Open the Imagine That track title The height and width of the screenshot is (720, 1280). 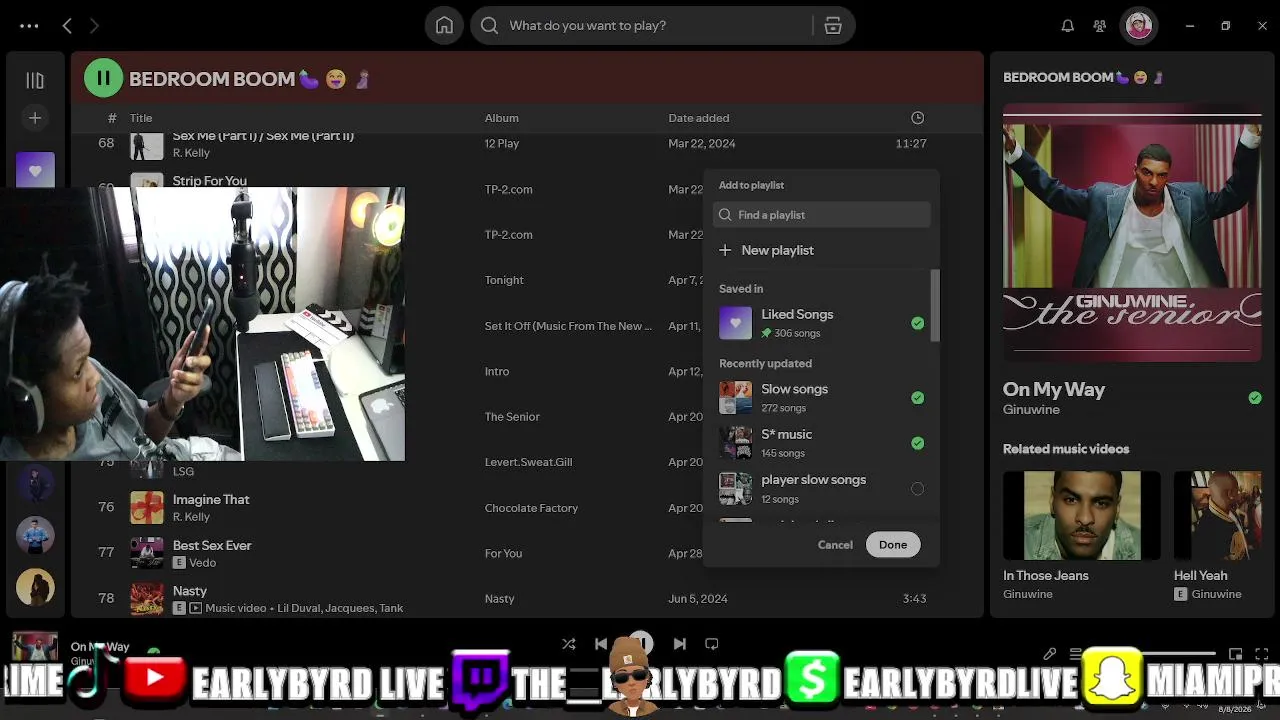coord(211,500)
